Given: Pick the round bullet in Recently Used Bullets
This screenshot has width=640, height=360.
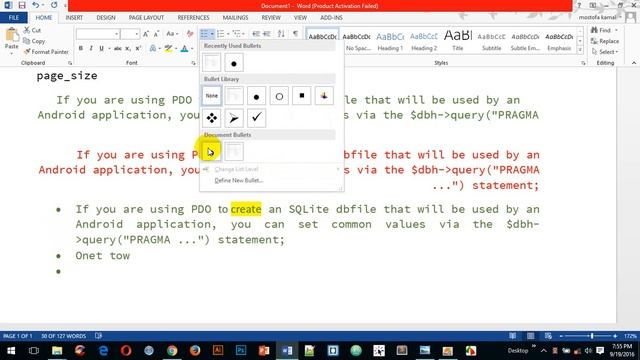Looking at the screenshot, I should [x=234, y=63].
